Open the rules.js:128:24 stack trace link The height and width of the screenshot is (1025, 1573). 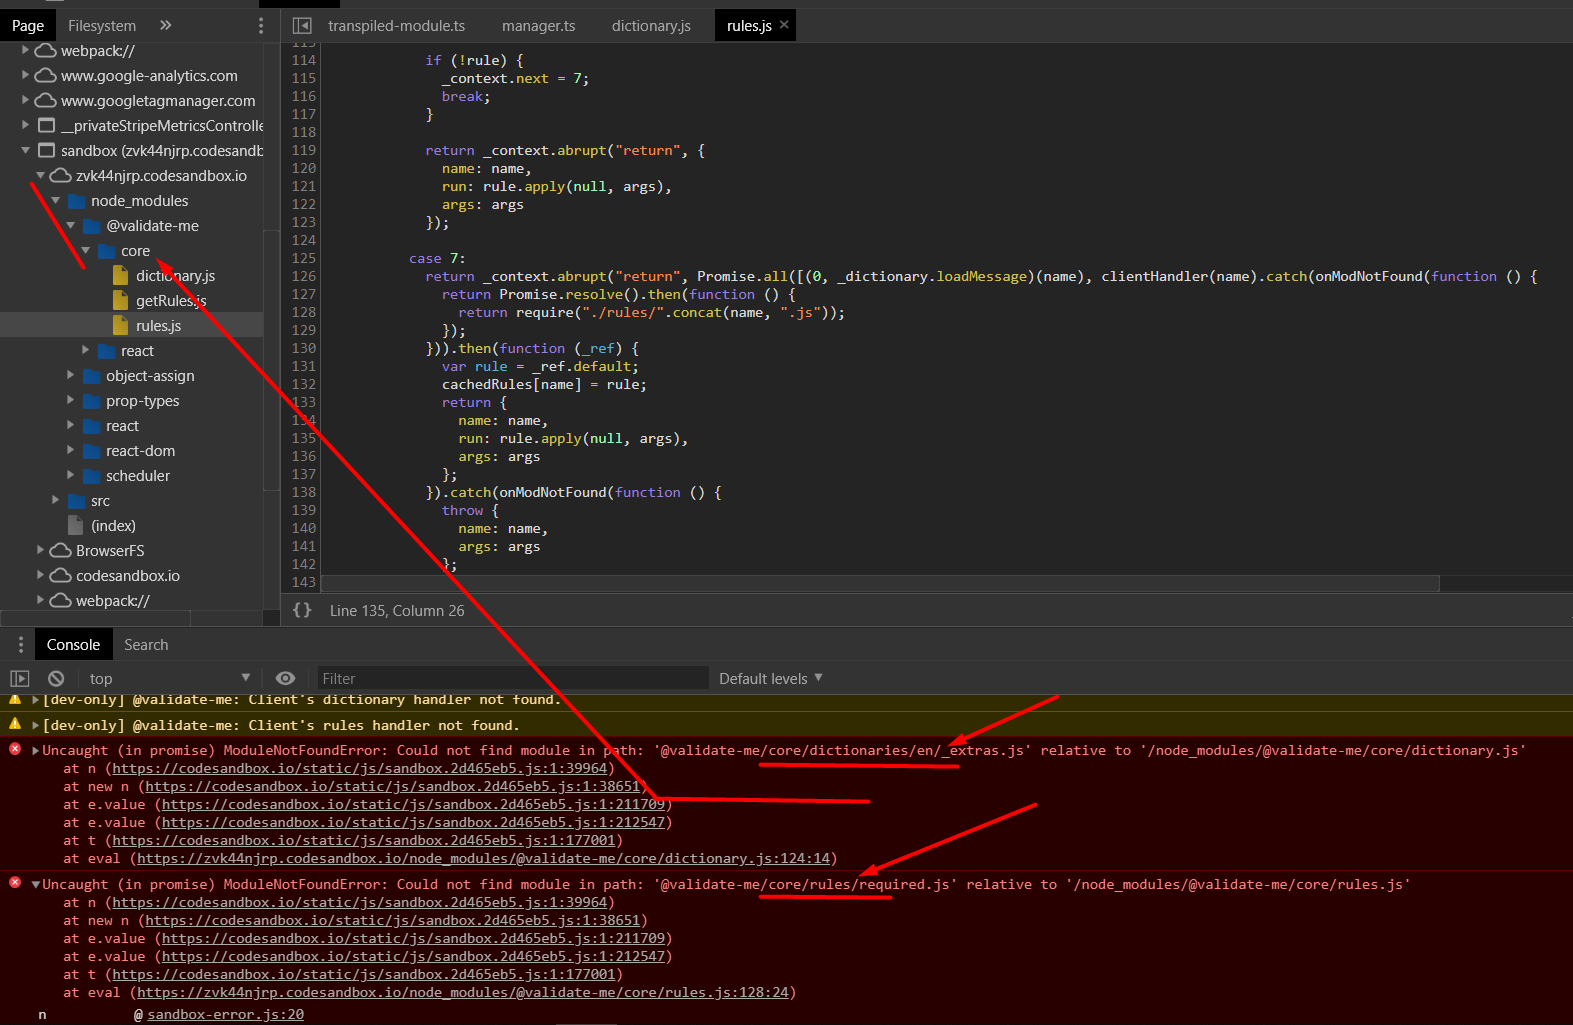462,992
